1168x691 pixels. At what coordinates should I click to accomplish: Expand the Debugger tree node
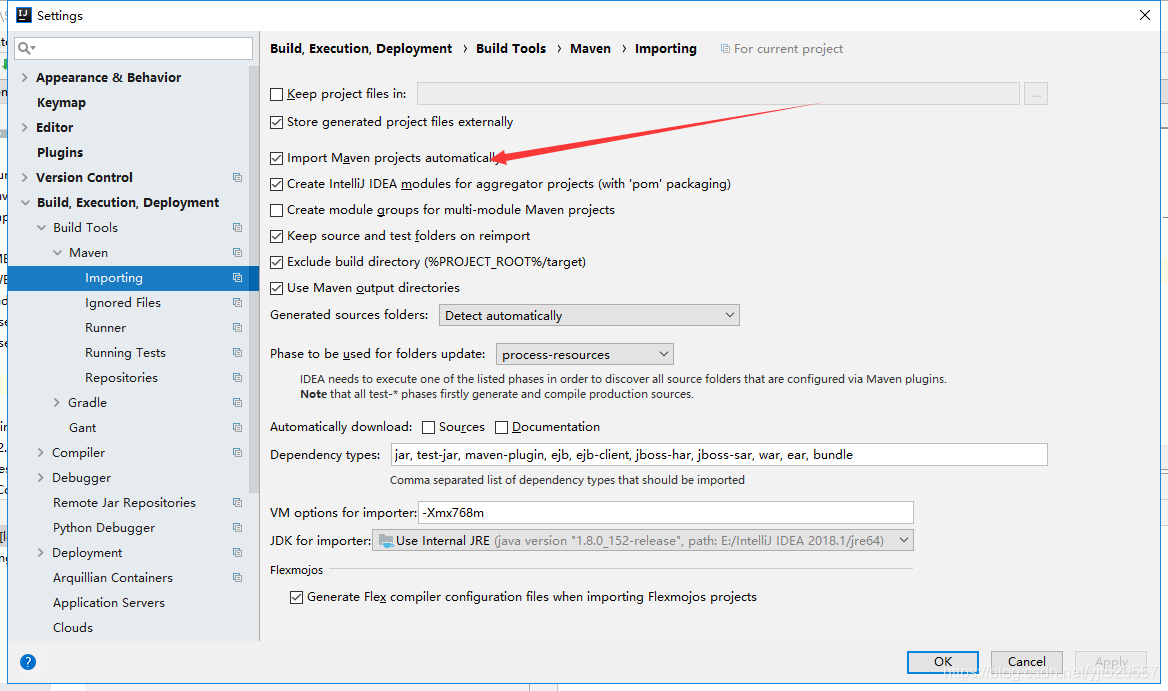pos(40,477)
